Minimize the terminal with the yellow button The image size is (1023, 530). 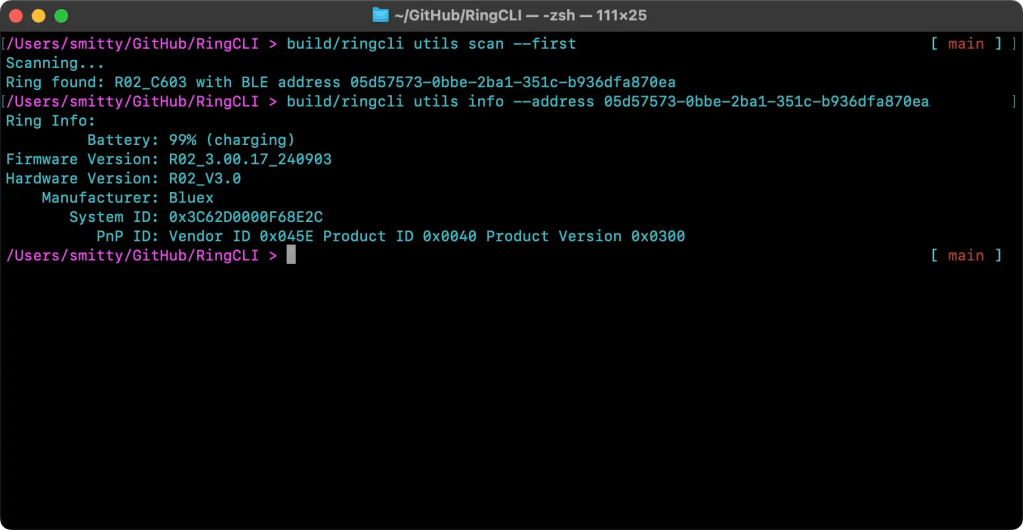(39, 16)
